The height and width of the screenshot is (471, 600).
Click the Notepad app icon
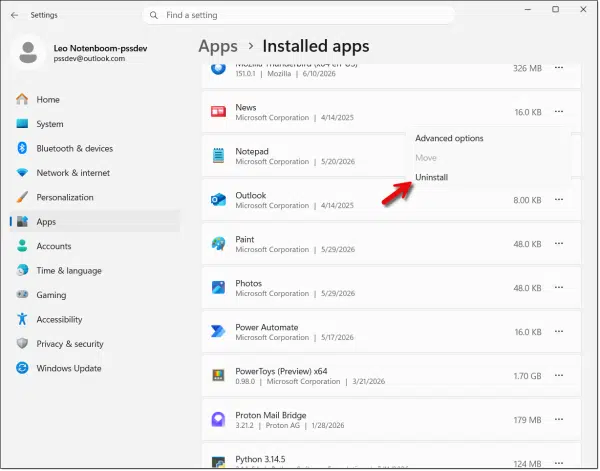(x=218, y=156)
